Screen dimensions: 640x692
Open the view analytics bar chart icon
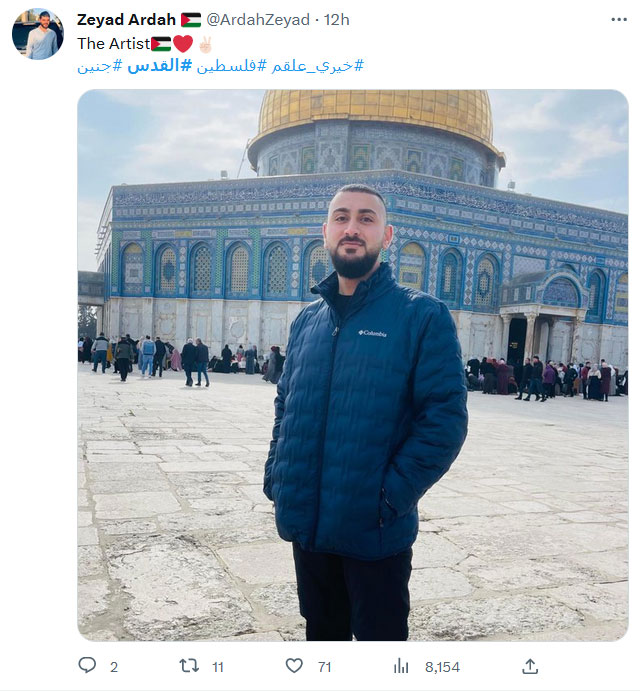pyautogui.click(x=401, y=666)
